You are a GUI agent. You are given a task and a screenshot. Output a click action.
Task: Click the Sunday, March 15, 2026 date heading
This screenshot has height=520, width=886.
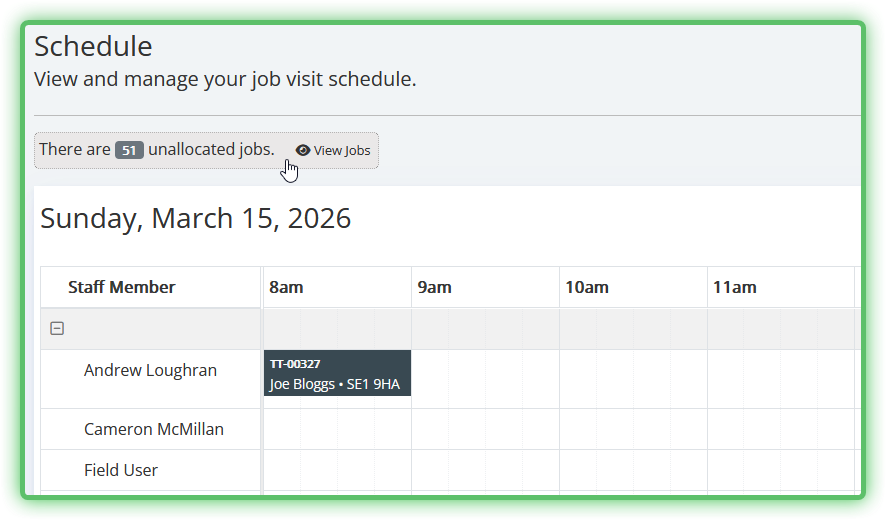(195, 218)
